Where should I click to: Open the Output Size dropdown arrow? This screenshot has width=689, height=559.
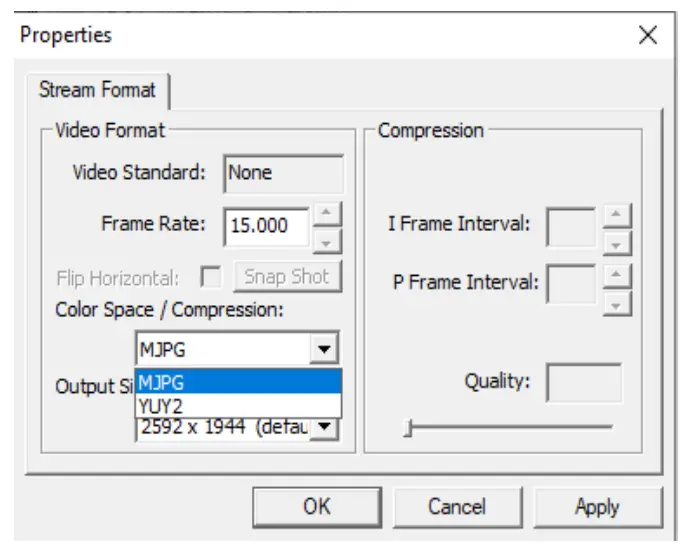click(x=324, y=429)
